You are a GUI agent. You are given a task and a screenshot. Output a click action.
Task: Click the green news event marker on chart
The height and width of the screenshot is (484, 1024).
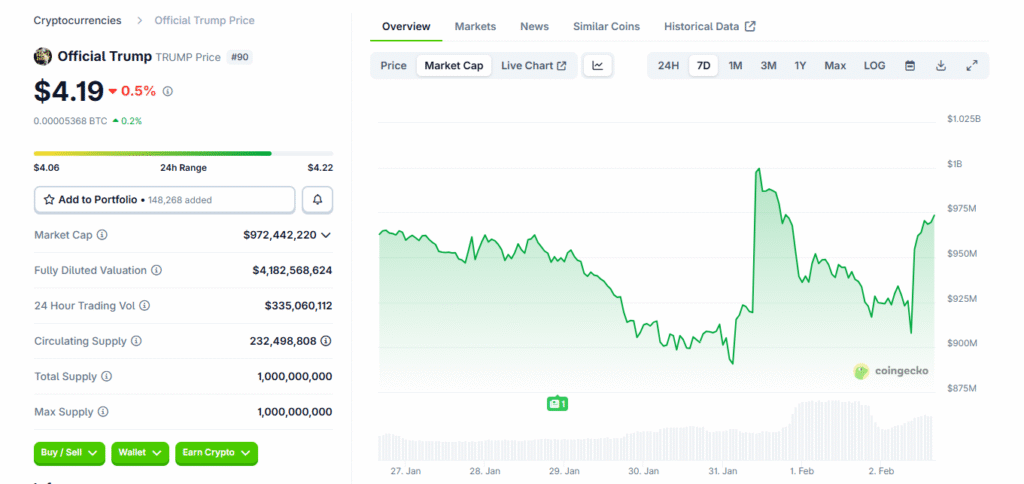coord(557,404)
